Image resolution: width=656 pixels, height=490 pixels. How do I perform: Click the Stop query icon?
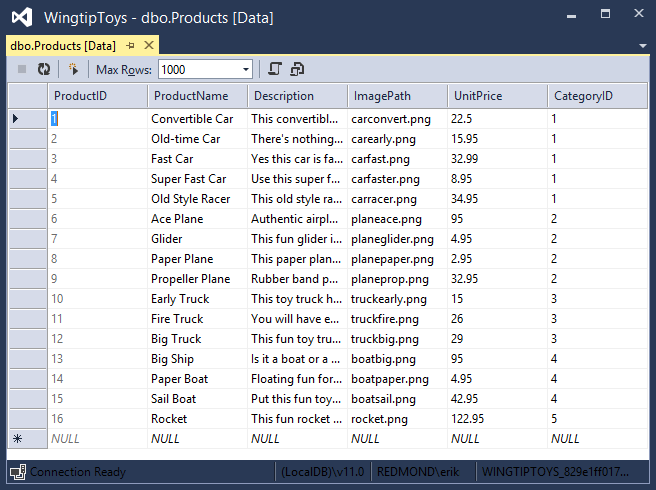pos(22,69)
